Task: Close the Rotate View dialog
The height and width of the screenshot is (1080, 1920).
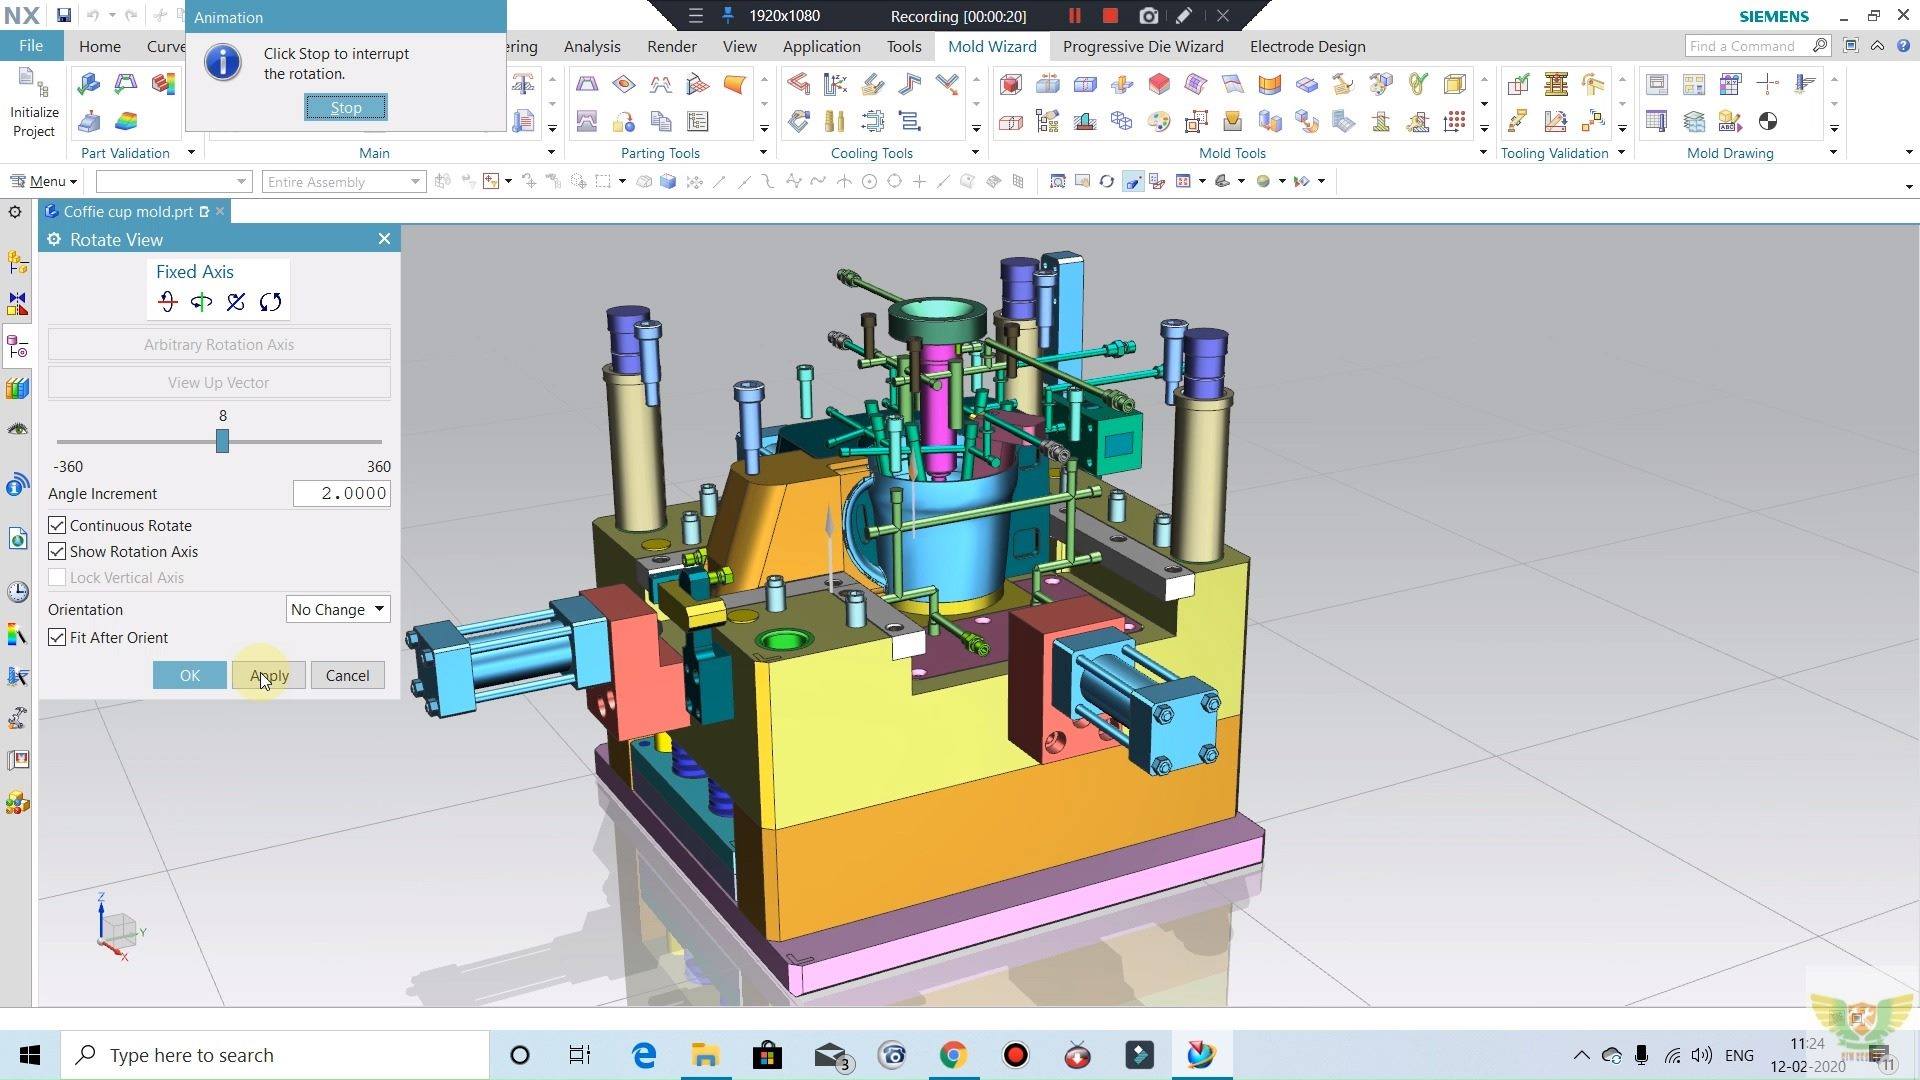Action: [x=384, y=239]
